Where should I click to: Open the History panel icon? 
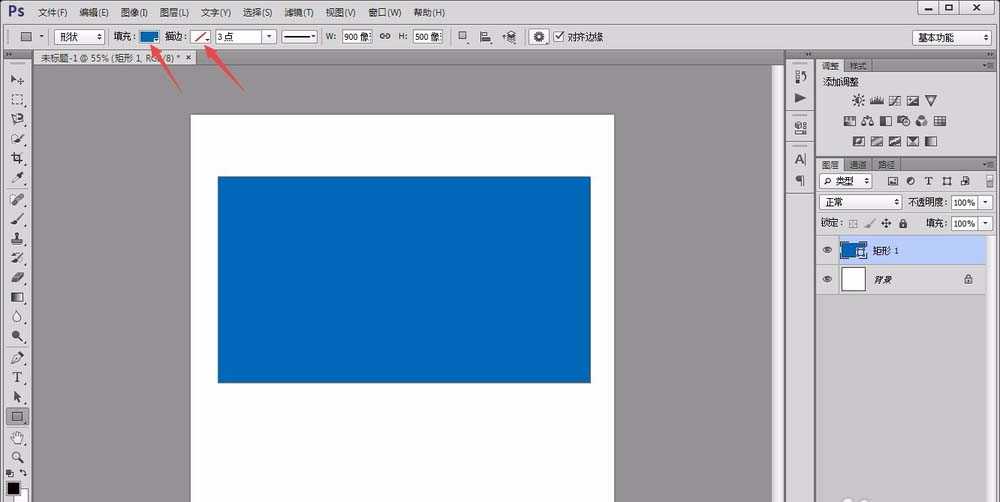[x=800, y=78]
